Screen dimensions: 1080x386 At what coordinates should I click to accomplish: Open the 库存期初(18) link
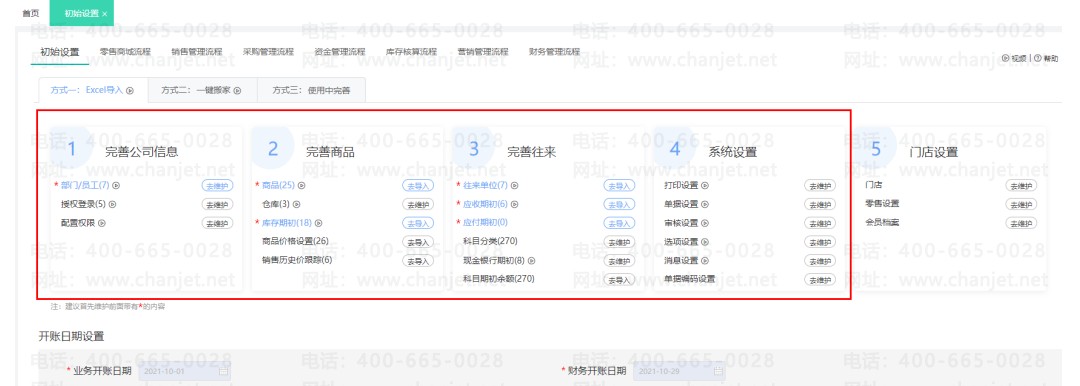point(287,223)
